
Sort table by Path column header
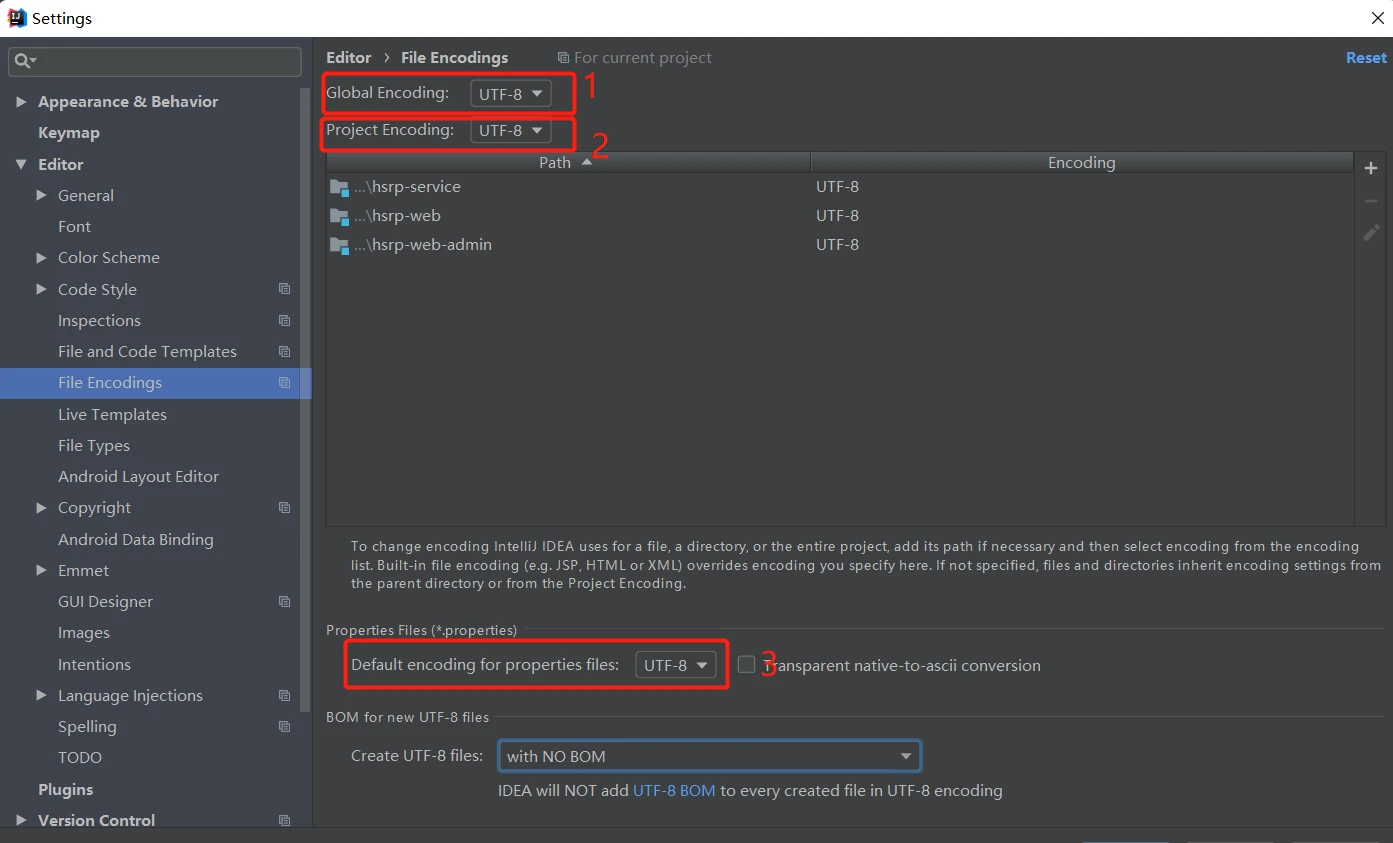[x=568, y=162]
